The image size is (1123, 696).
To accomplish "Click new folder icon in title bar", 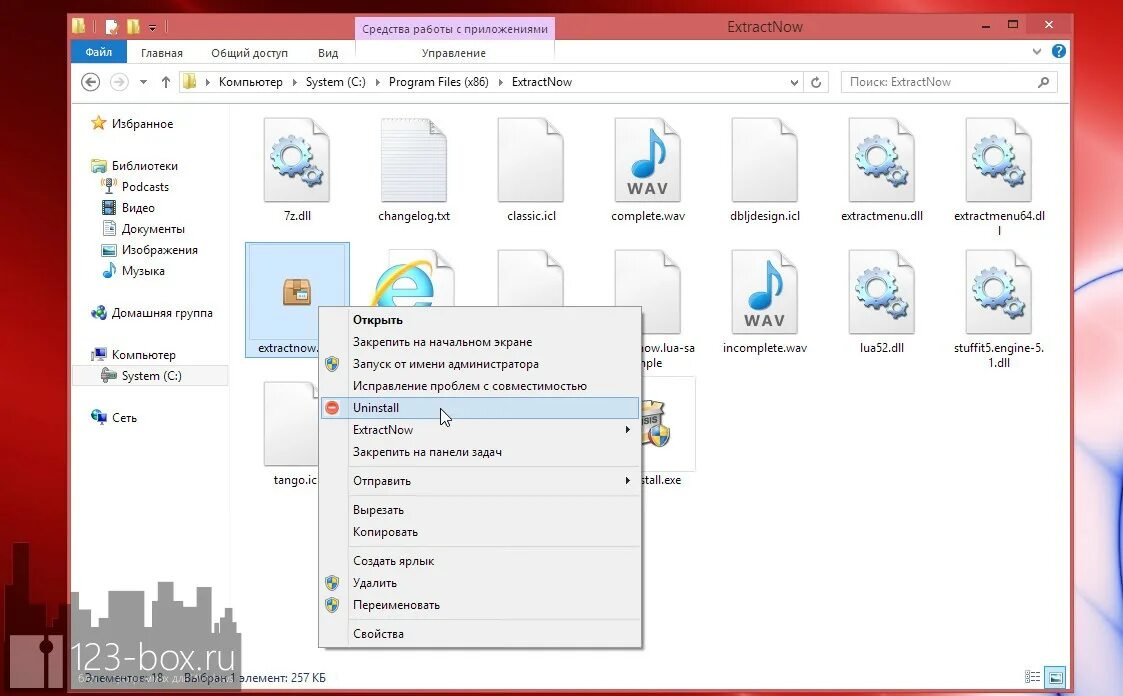I will [x=132, y=27].
